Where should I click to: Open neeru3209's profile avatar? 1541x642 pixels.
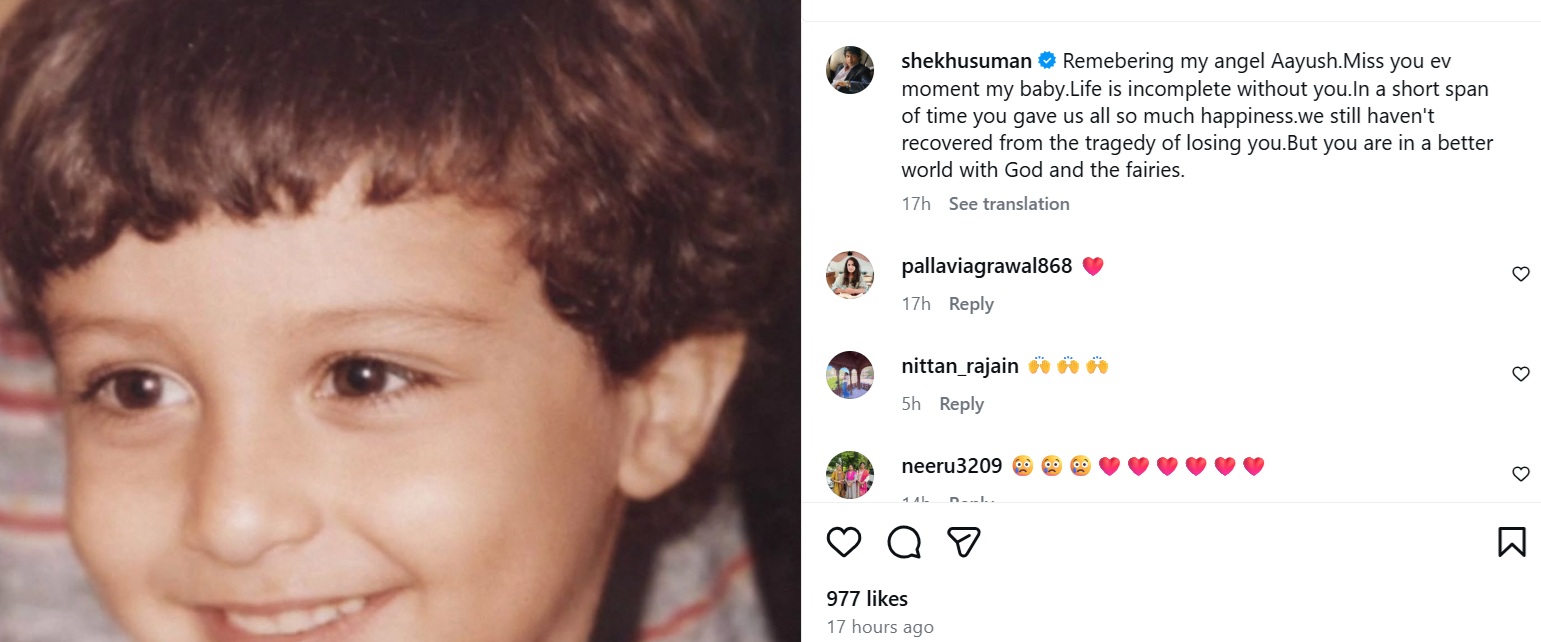[850, 475]
